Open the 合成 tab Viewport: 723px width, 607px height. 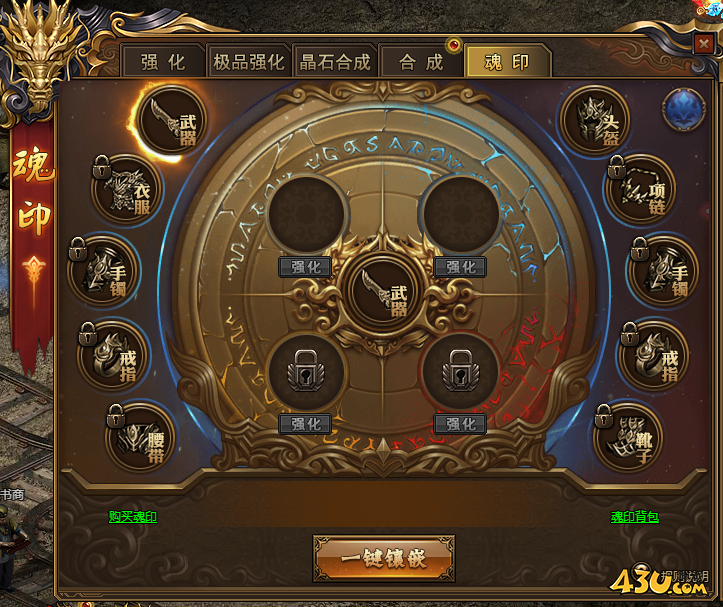click(421, 61)
